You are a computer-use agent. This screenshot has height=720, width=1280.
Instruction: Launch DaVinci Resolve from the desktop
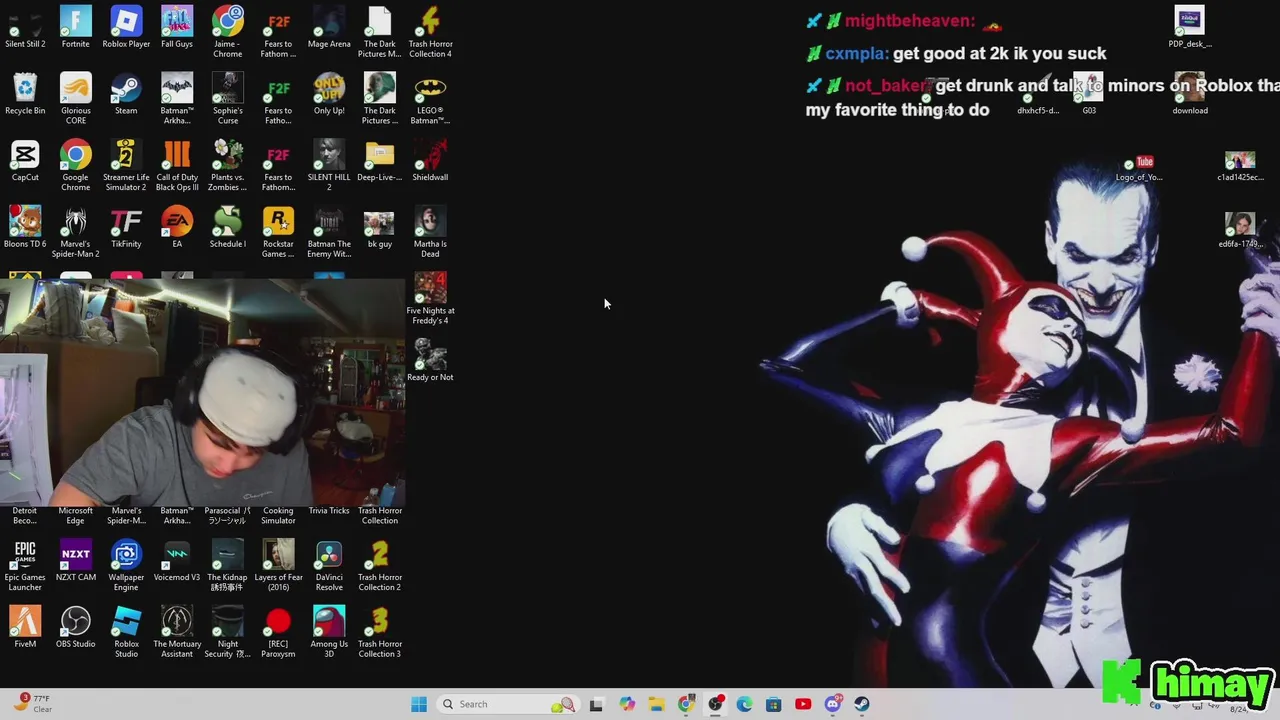[329, 566]
